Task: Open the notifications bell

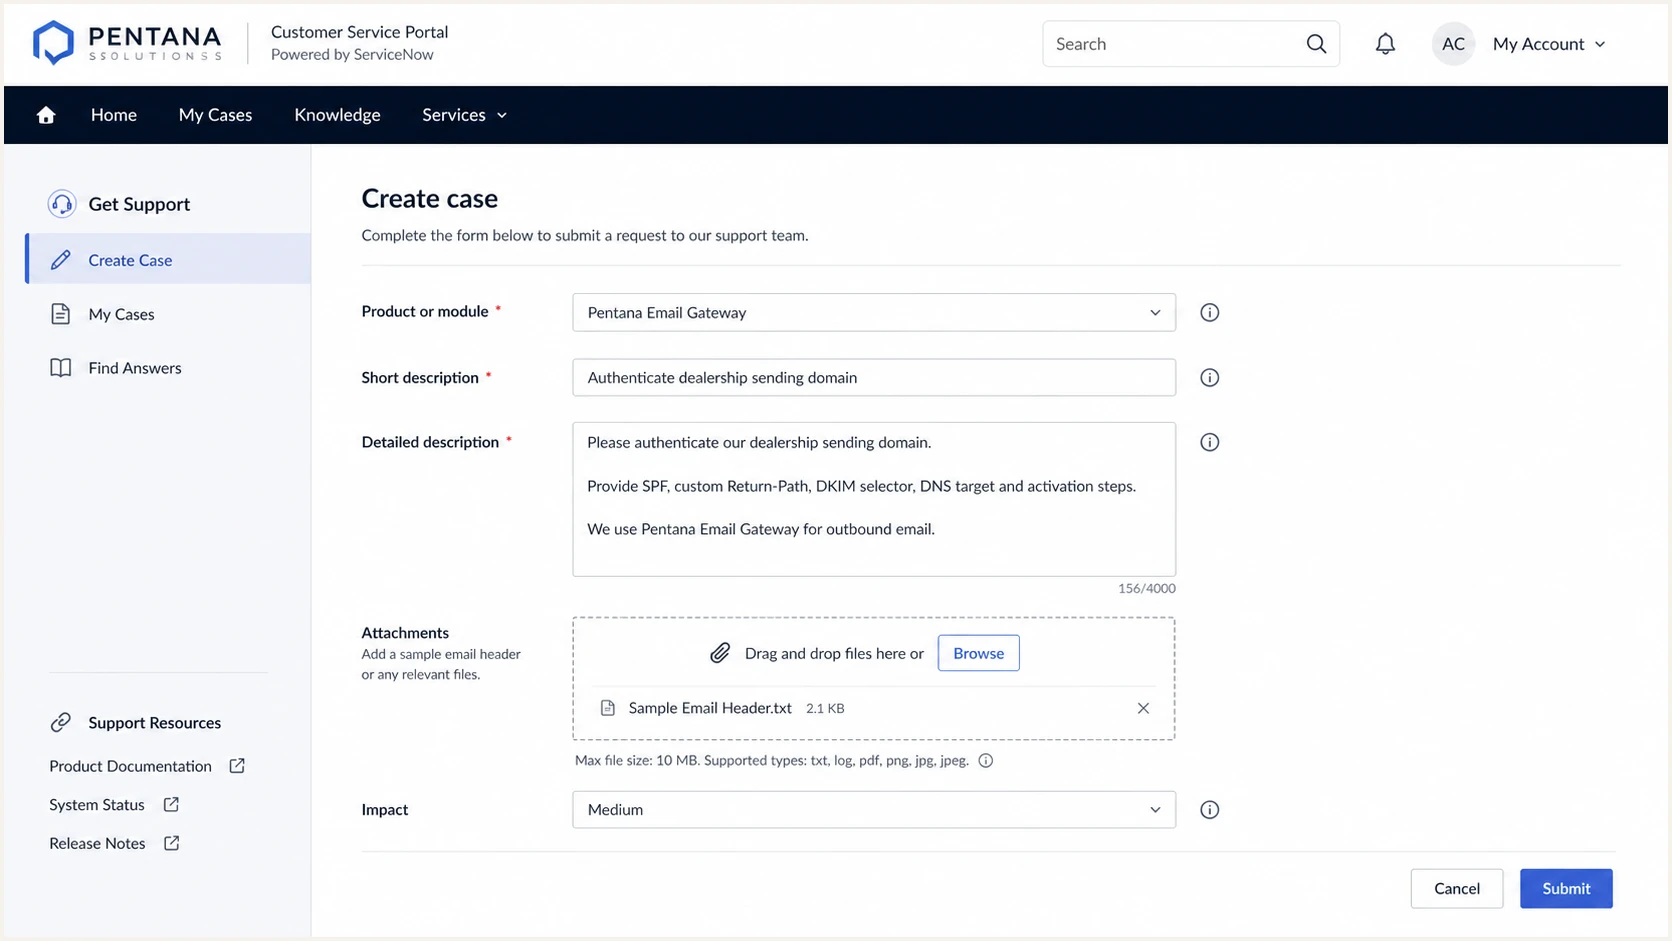Action: coord(1385,44)
